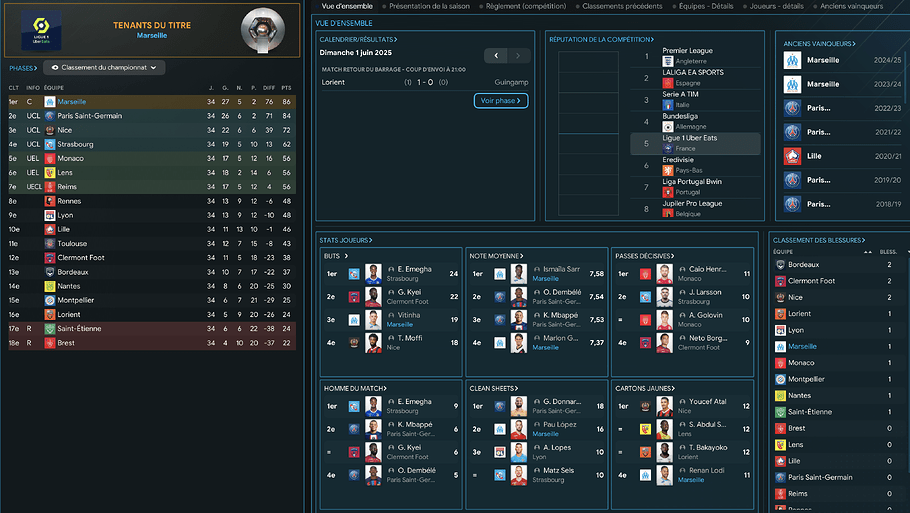Expand the Phases section link

coord(23,68)
